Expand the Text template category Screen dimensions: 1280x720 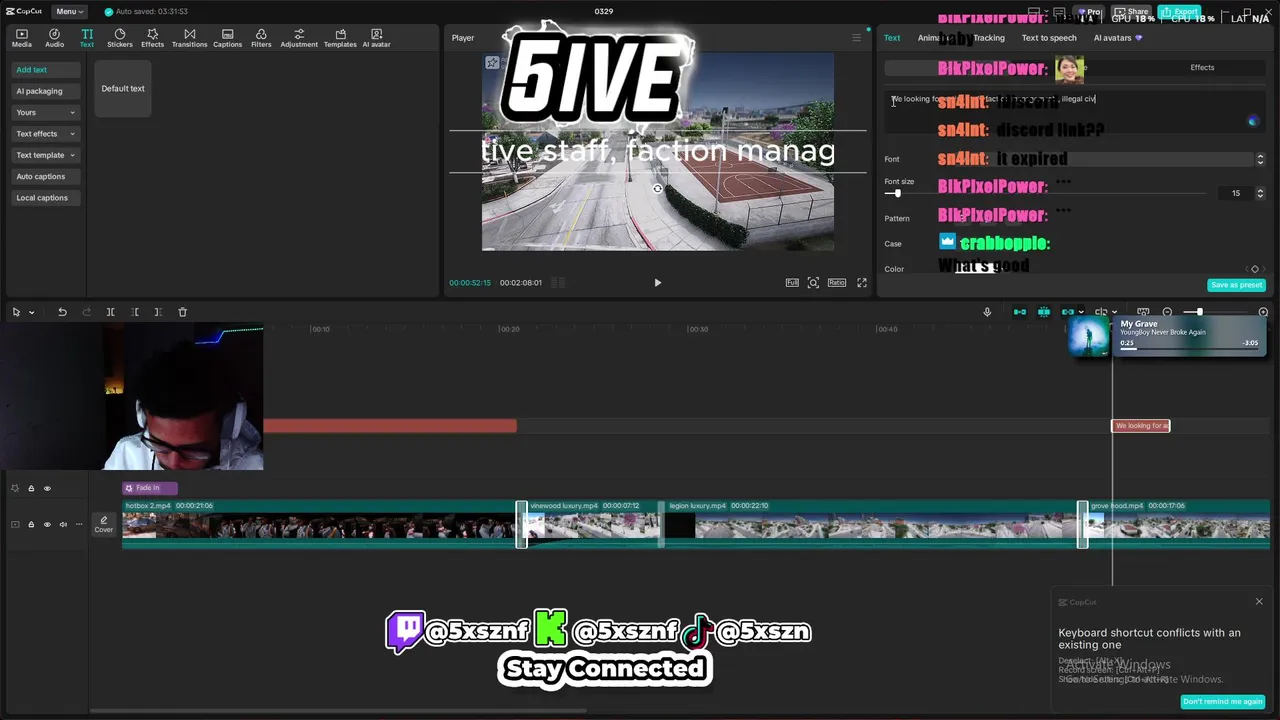(x=45, y=155)
